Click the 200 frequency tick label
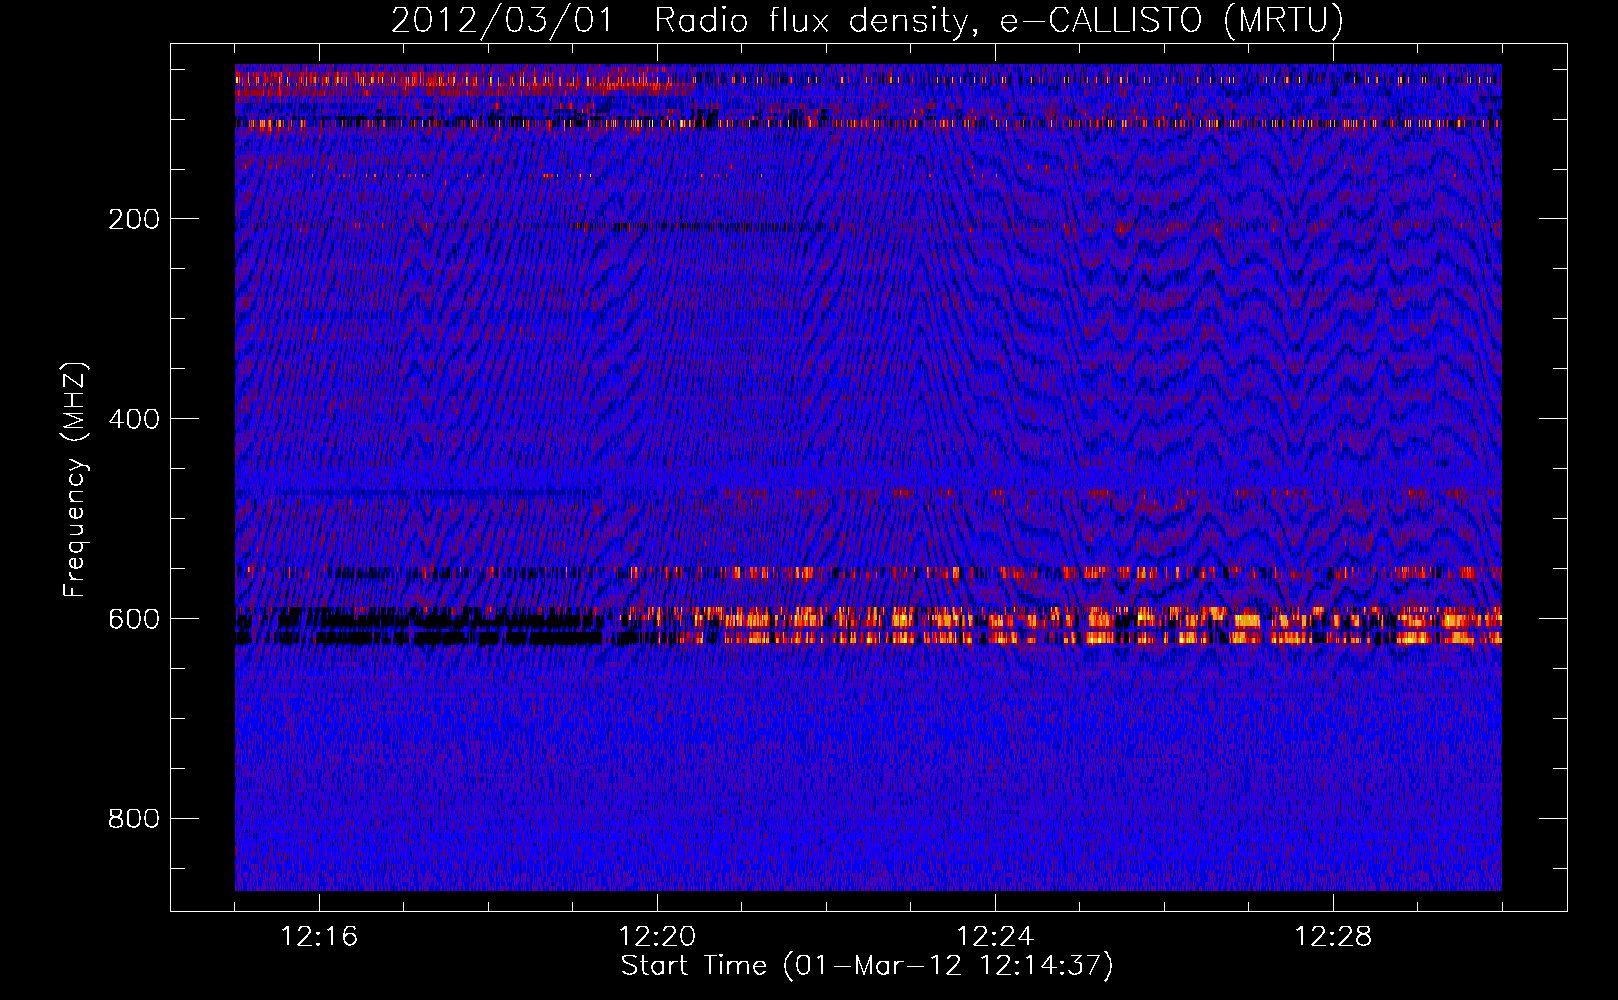The height and width of the screenshot is (1000, 1618). (134, 219)
